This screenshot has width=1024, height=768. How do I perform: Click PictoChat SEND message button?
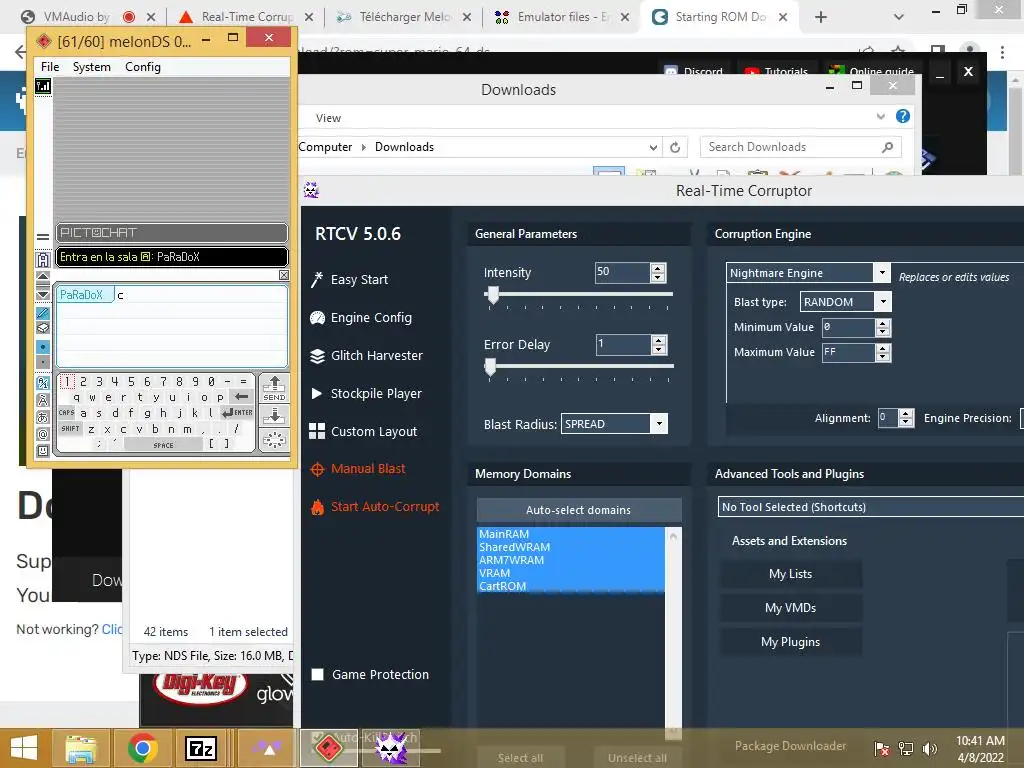point(274,388)
